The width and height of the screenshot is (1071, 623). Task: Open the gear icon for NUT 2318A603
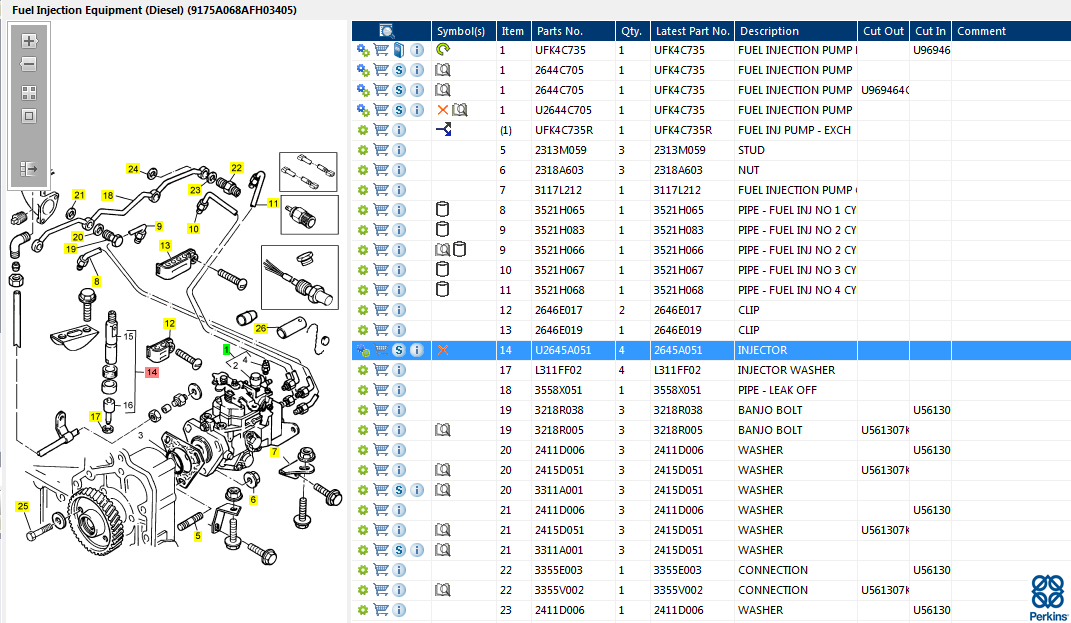[x=363, y=170]
